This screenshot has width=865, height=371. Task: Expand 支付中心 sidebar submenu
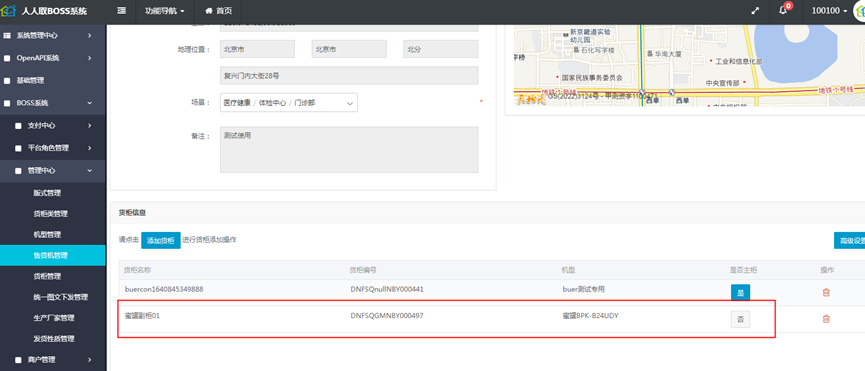52,126
